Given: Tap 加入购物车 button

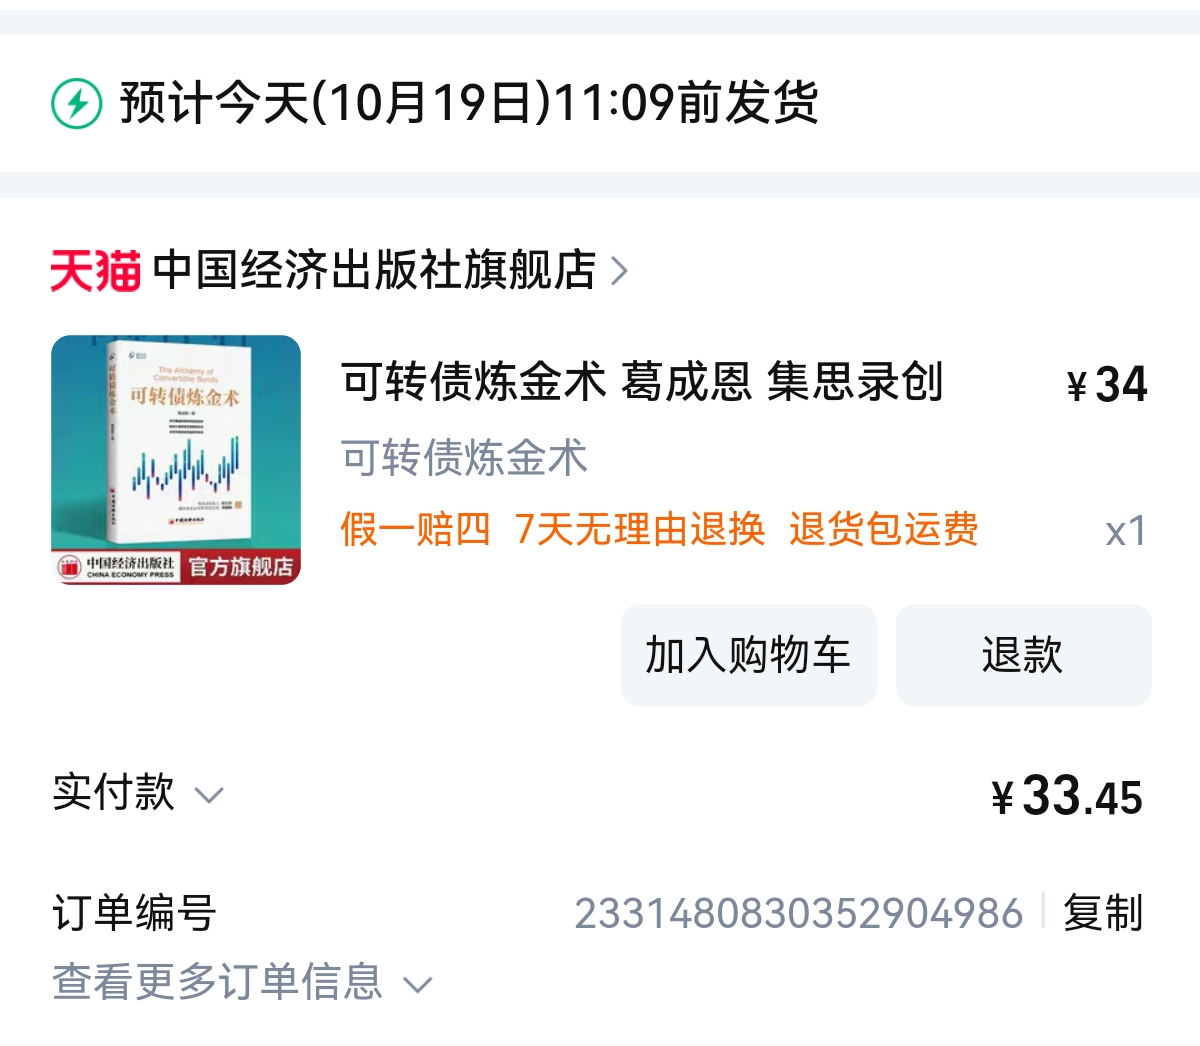Looking at the screenshot, I should coord(748,655).
